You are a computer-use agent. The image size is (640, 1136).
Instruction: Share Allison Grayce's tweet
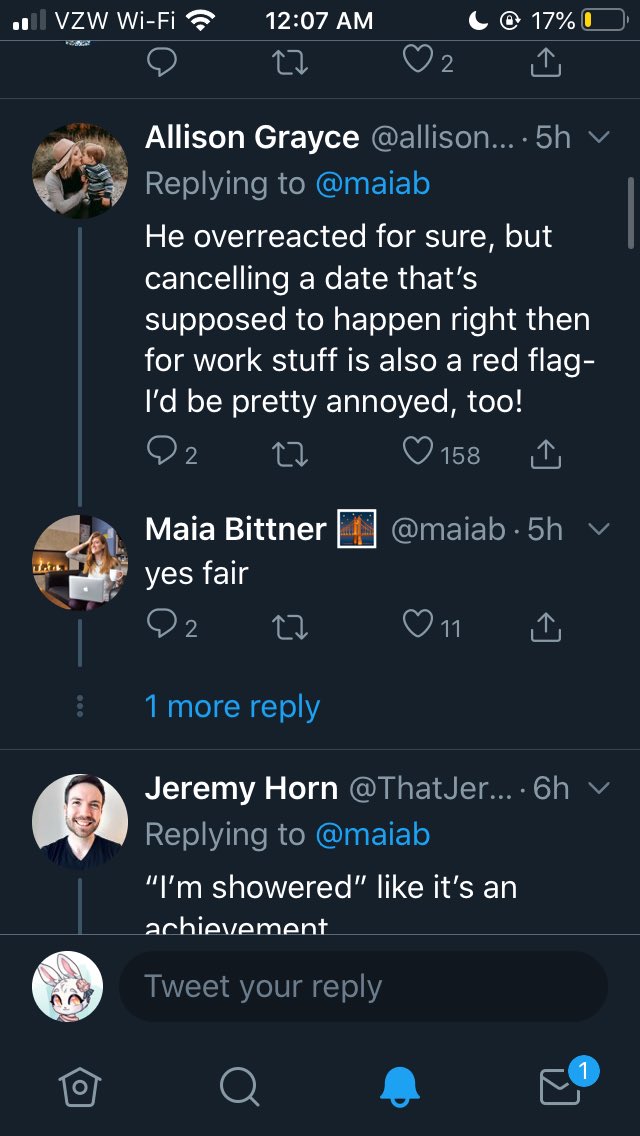click(547, 454)
